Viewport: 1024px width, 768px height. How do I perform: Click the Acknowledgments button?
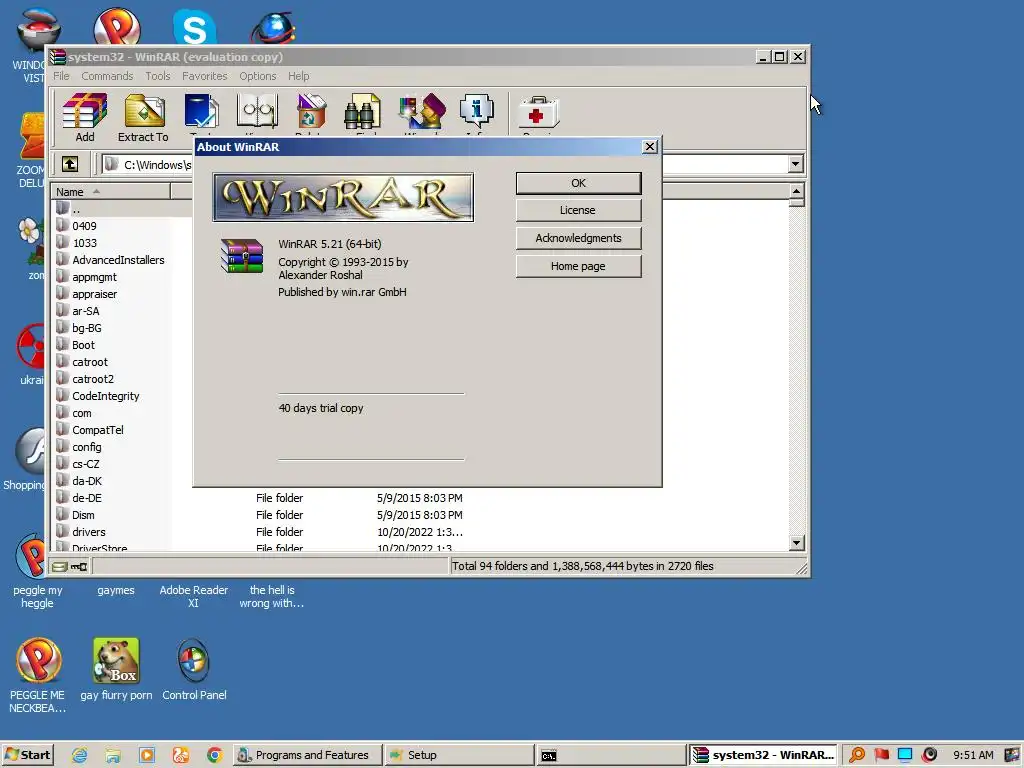click(579, 238)
